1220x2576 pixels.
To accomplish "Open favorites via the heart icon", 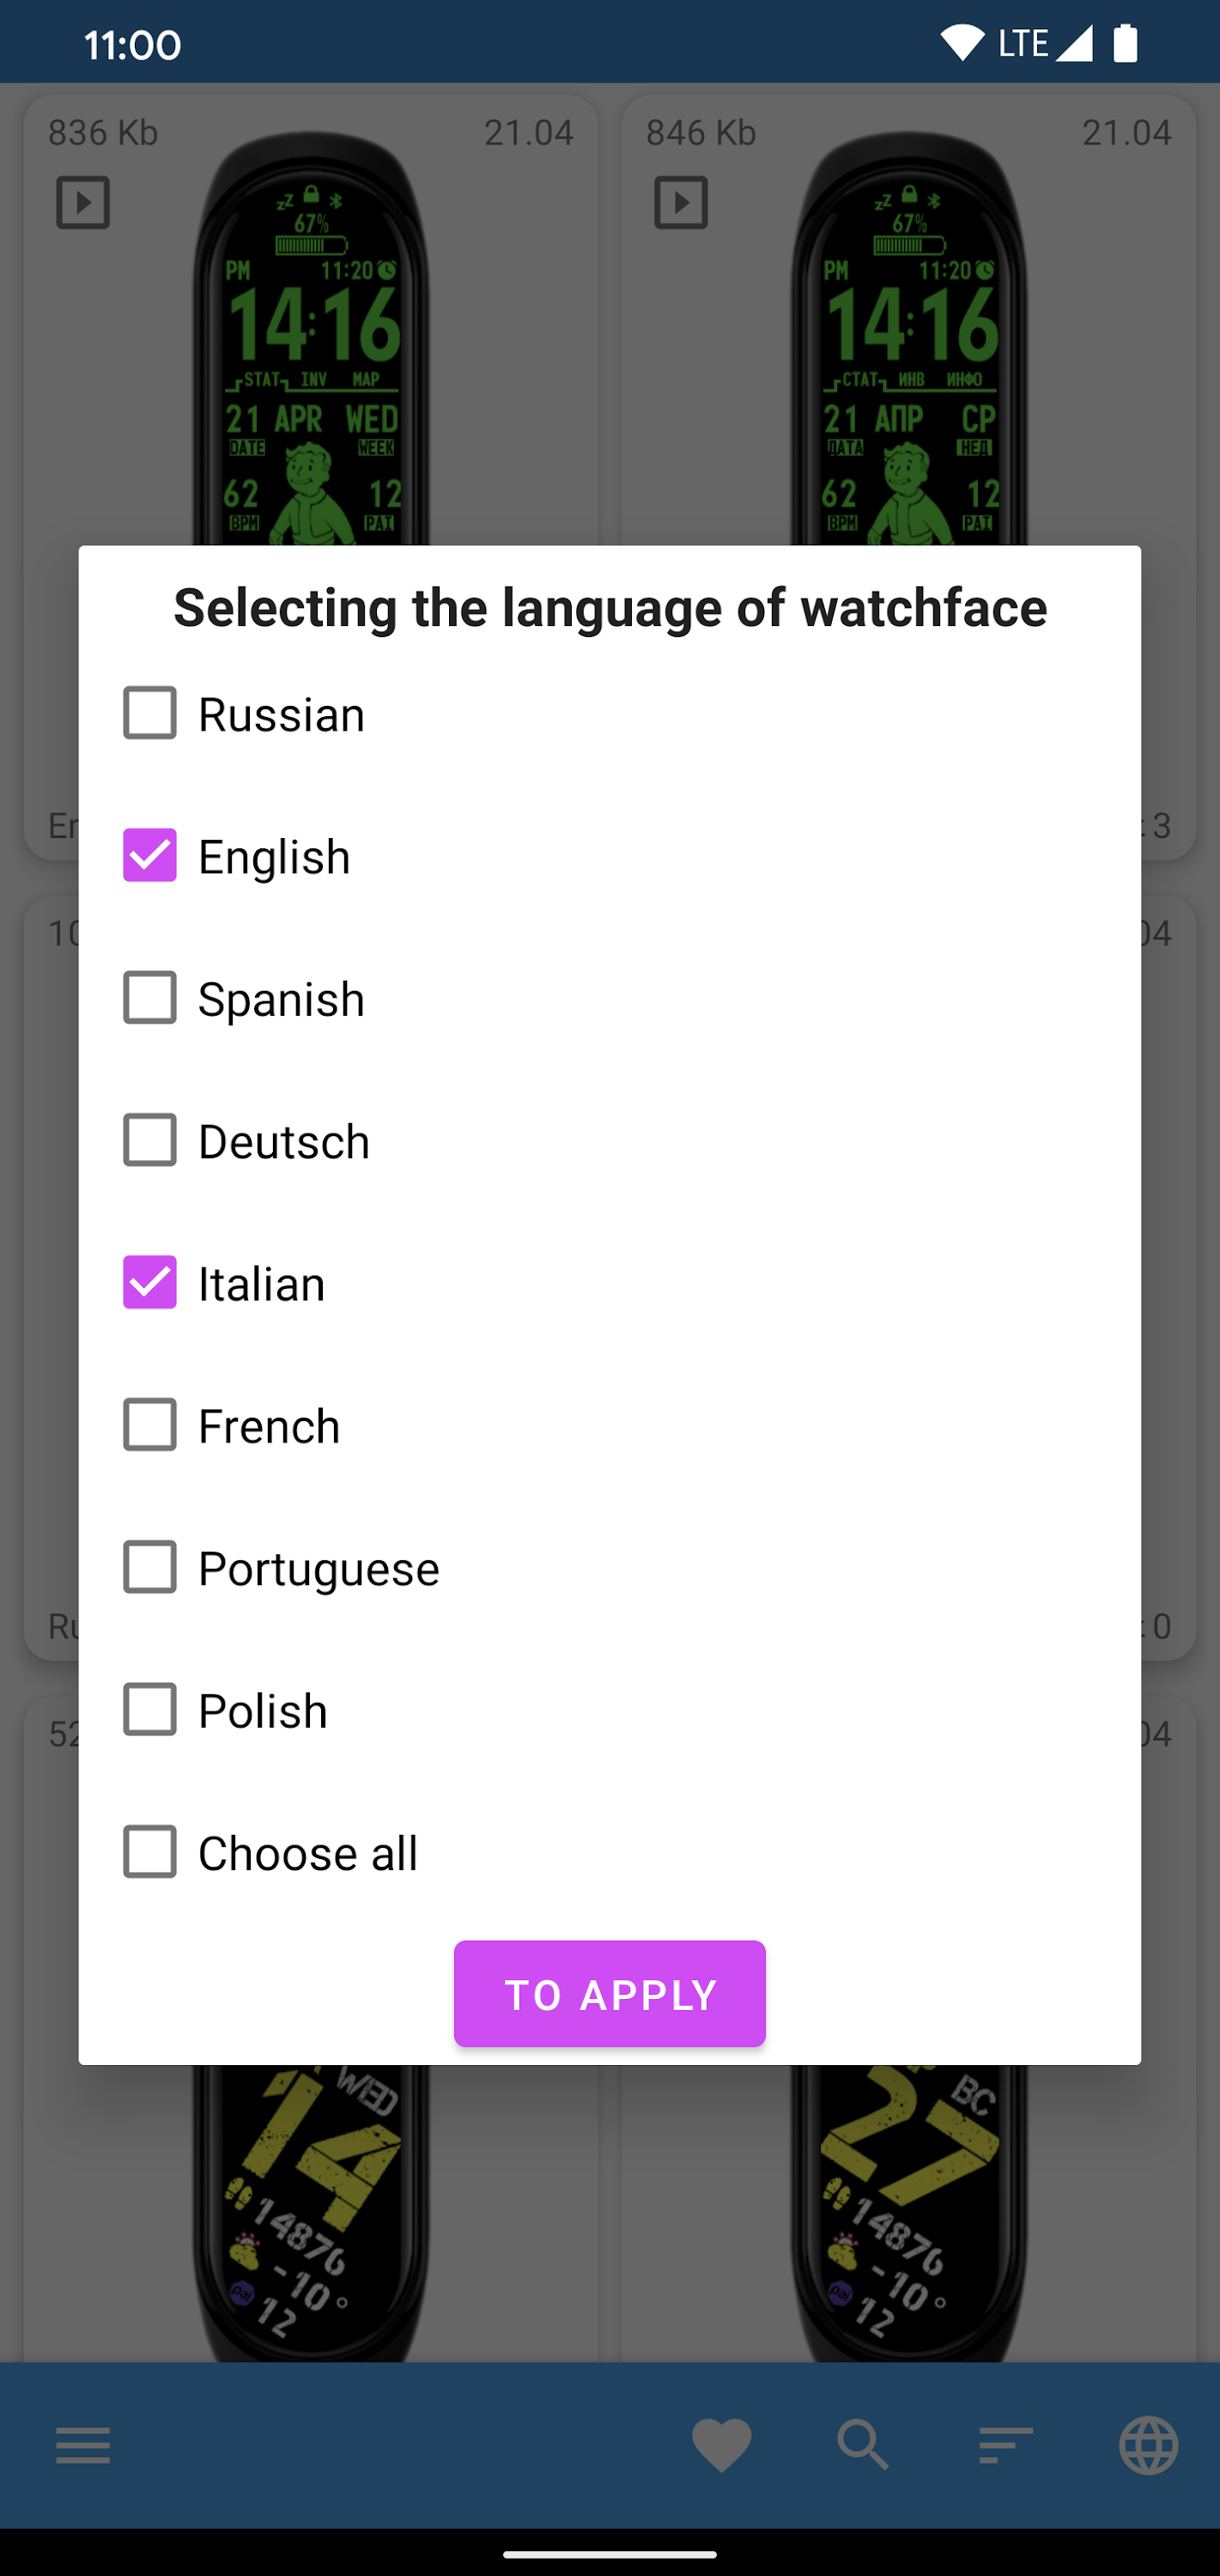I will [721, 2445].
